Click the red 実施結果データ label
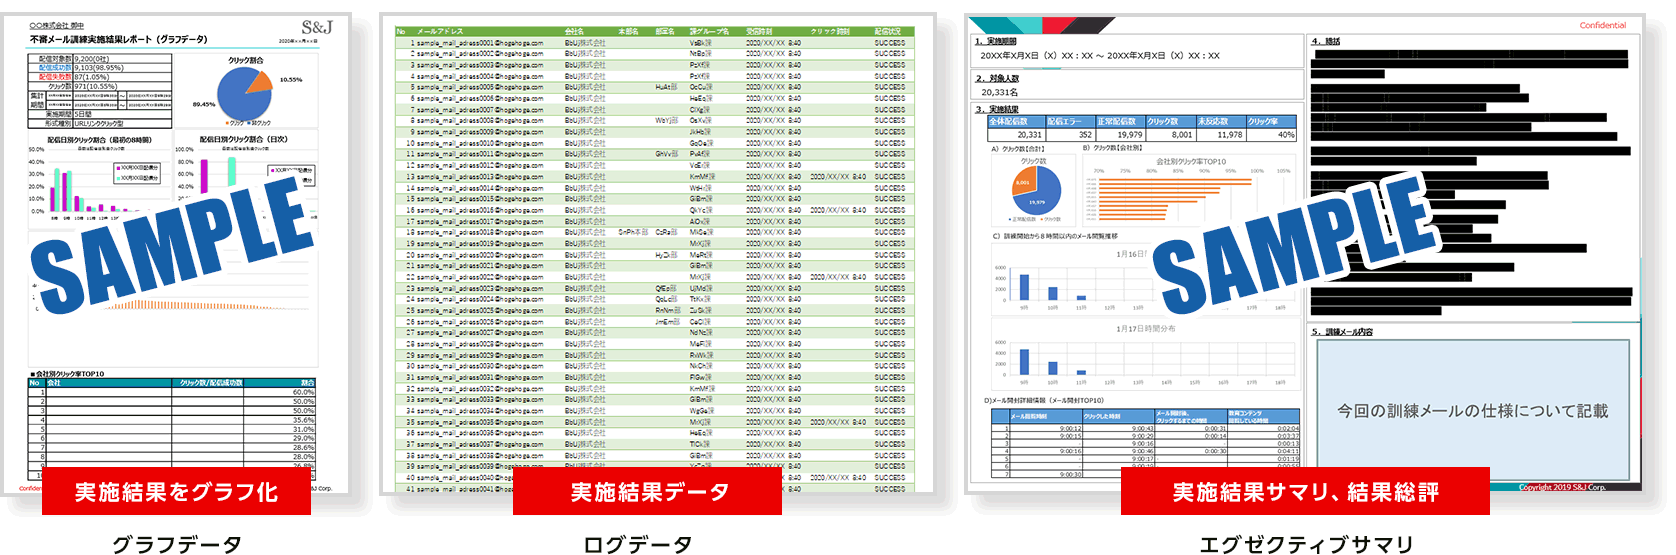Viewport: 1676px width, 555px height. click(648, 492)
